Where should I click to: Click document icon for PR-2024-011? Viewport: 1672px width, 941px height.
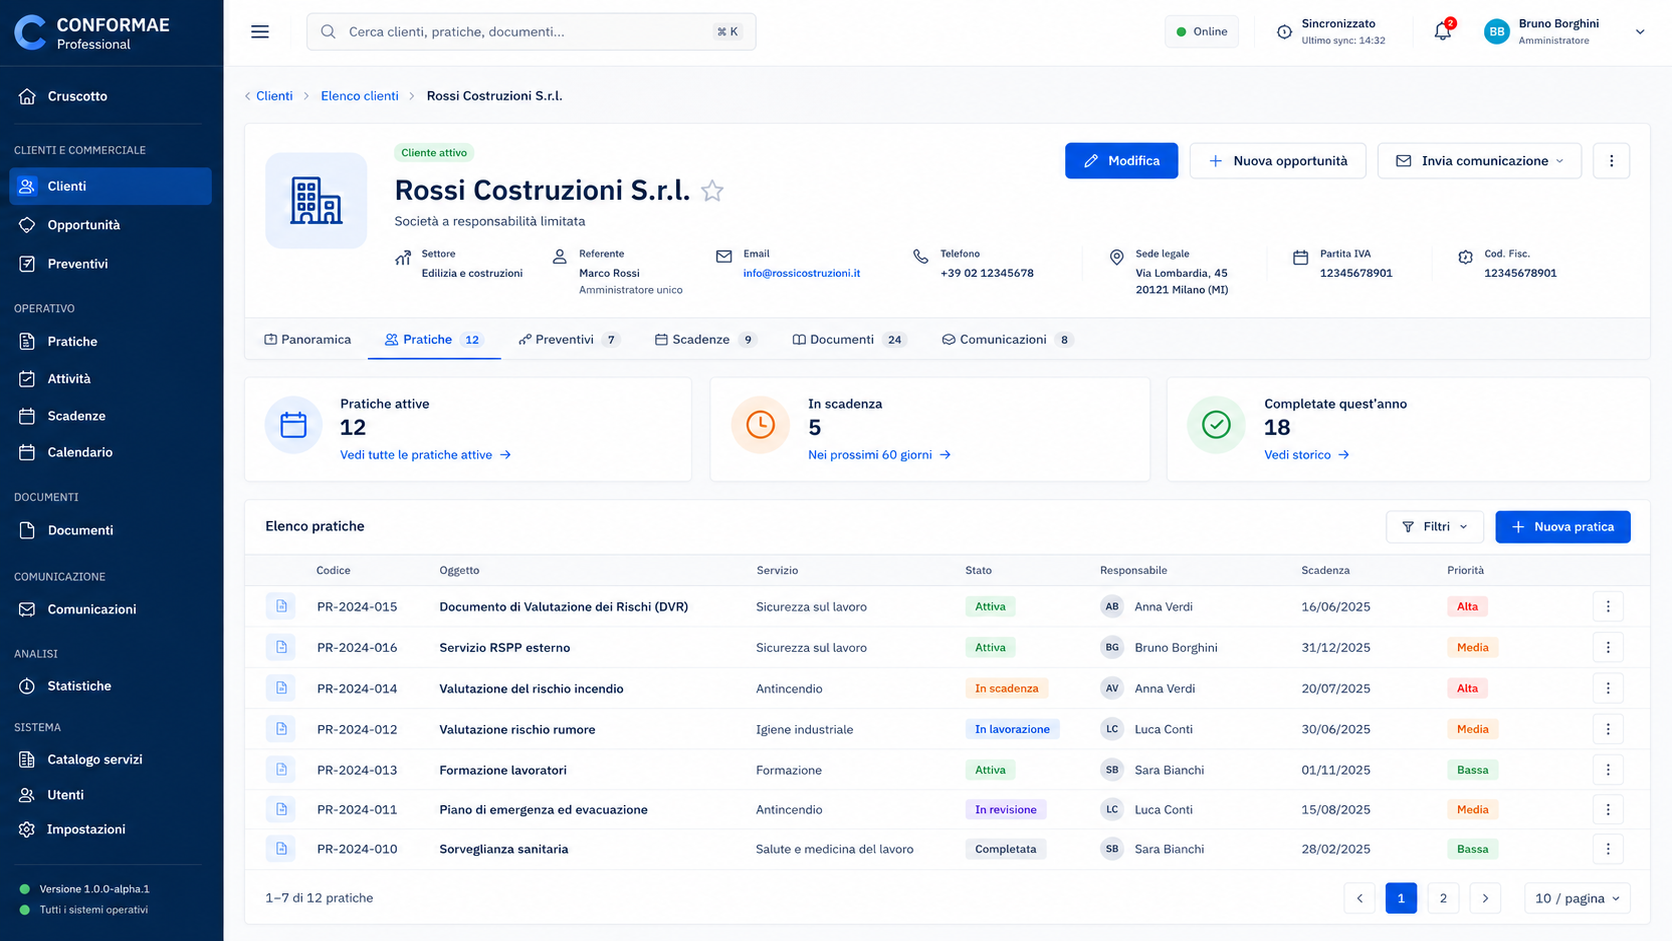click(x=281, y=809)
